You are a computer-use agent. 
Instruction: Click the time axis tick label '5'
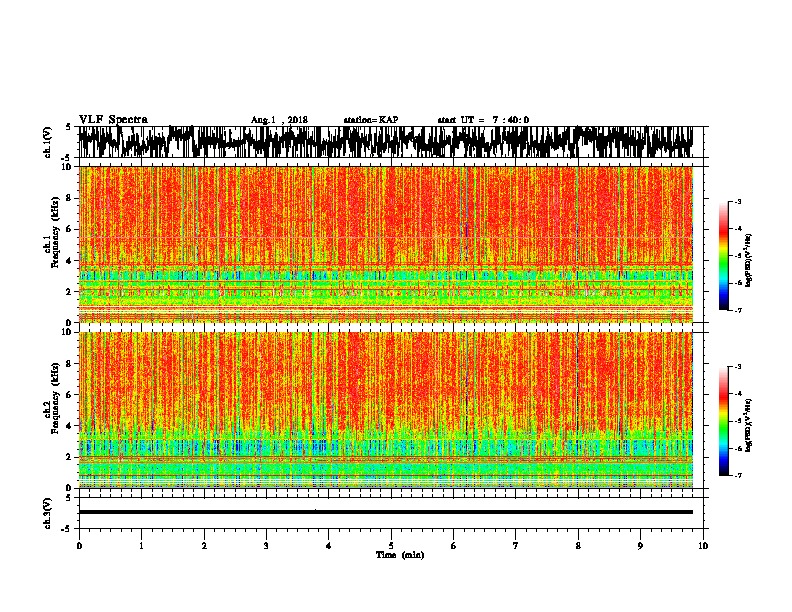391,546
